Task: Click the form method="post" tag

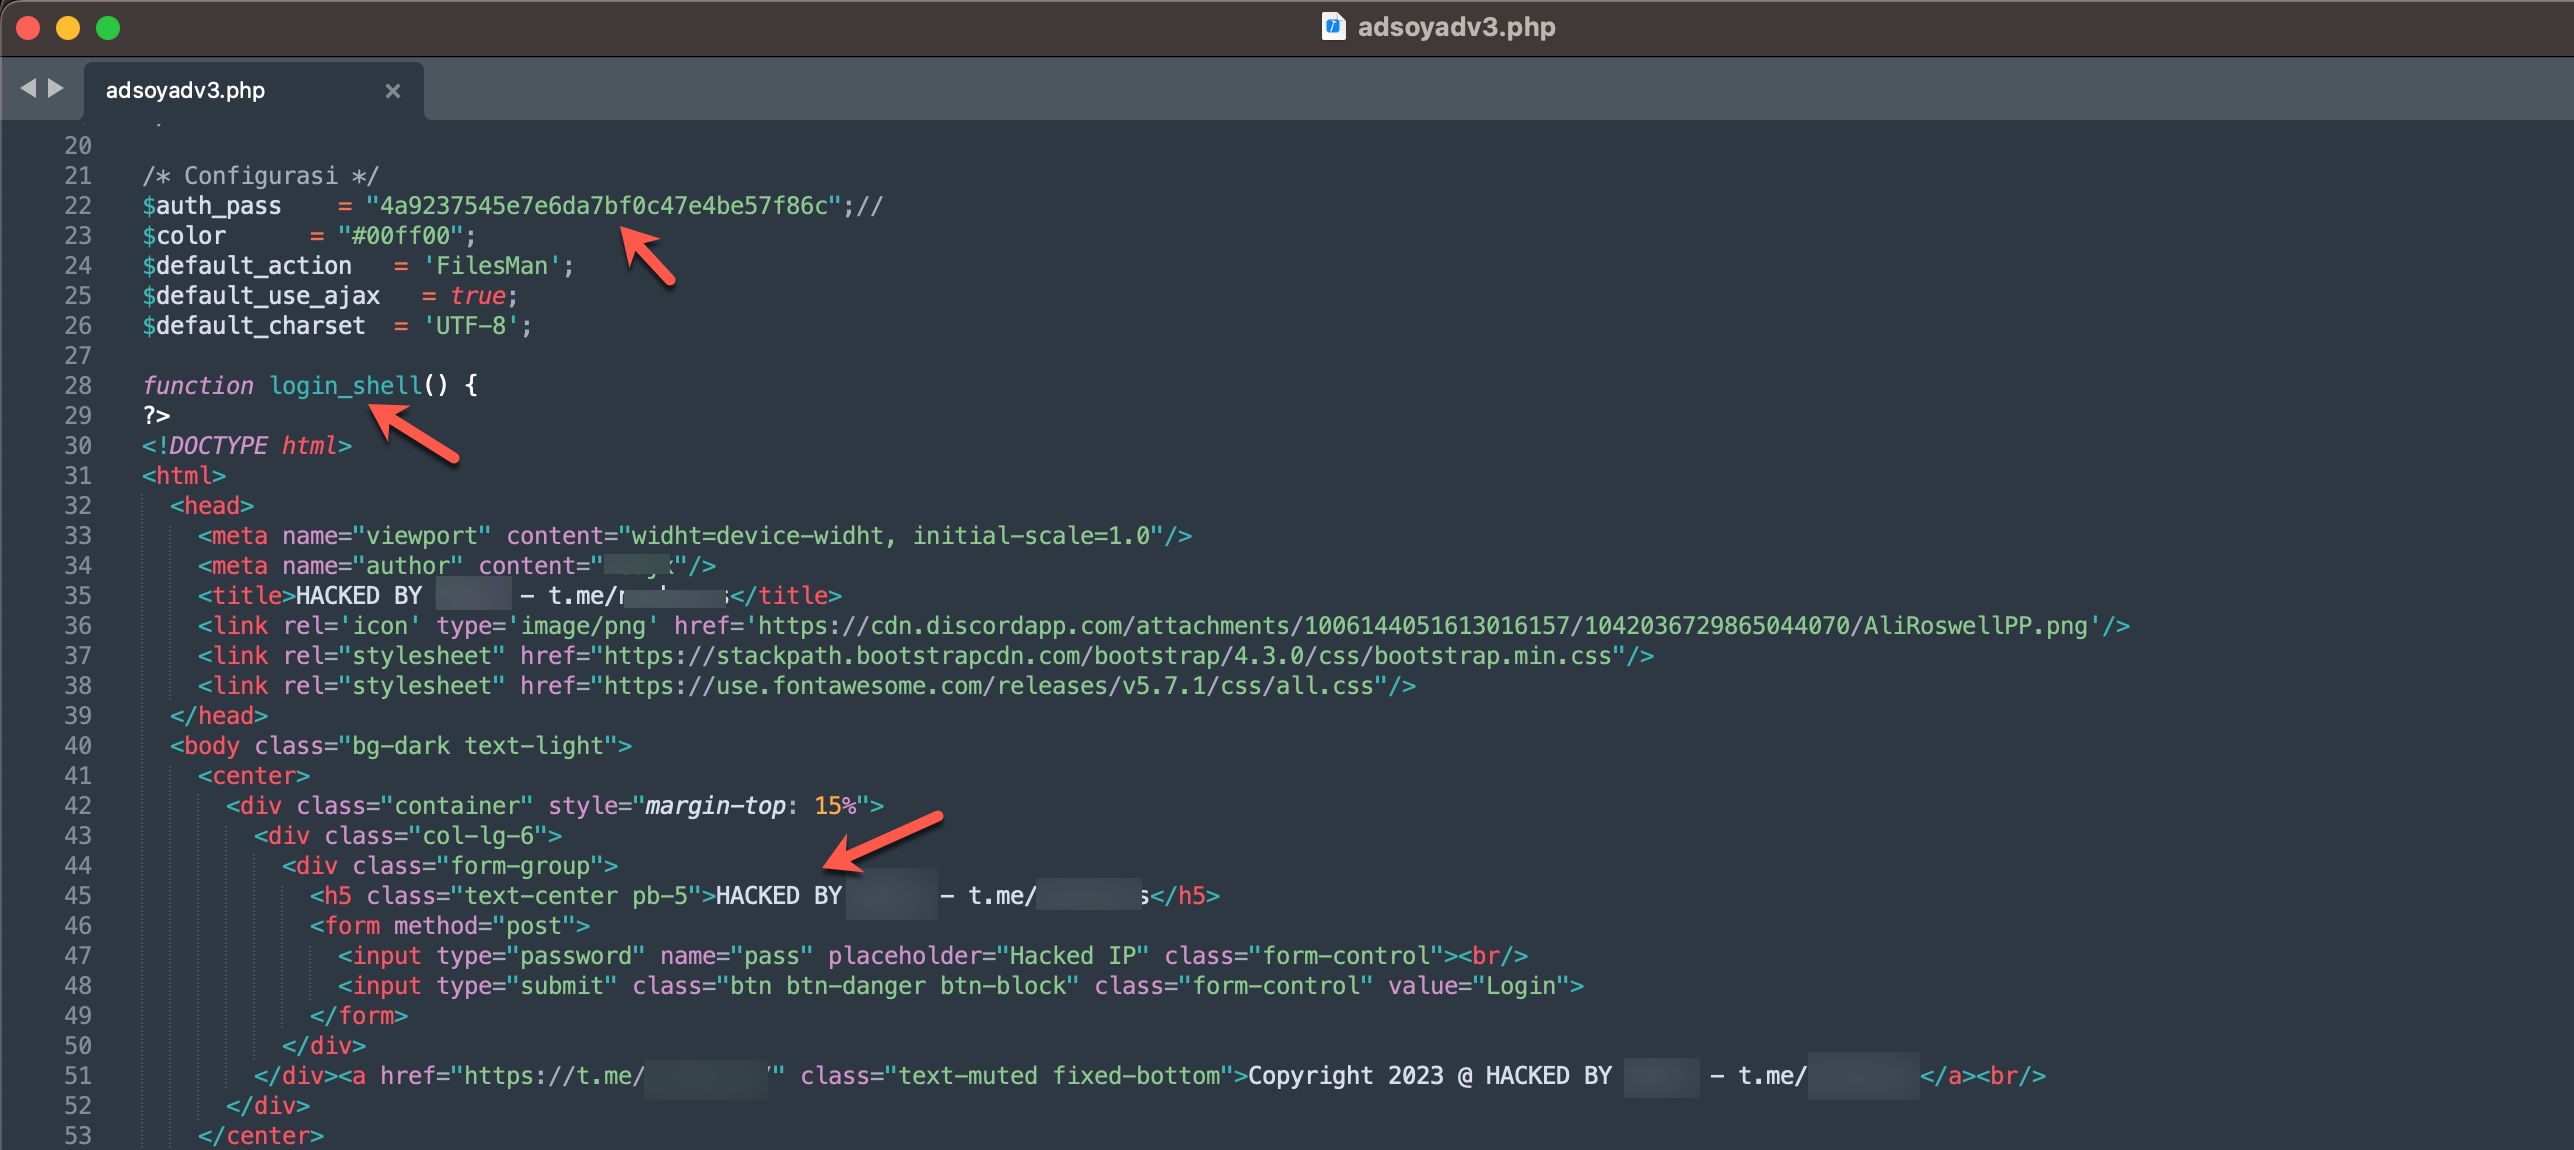Action: 450,926
